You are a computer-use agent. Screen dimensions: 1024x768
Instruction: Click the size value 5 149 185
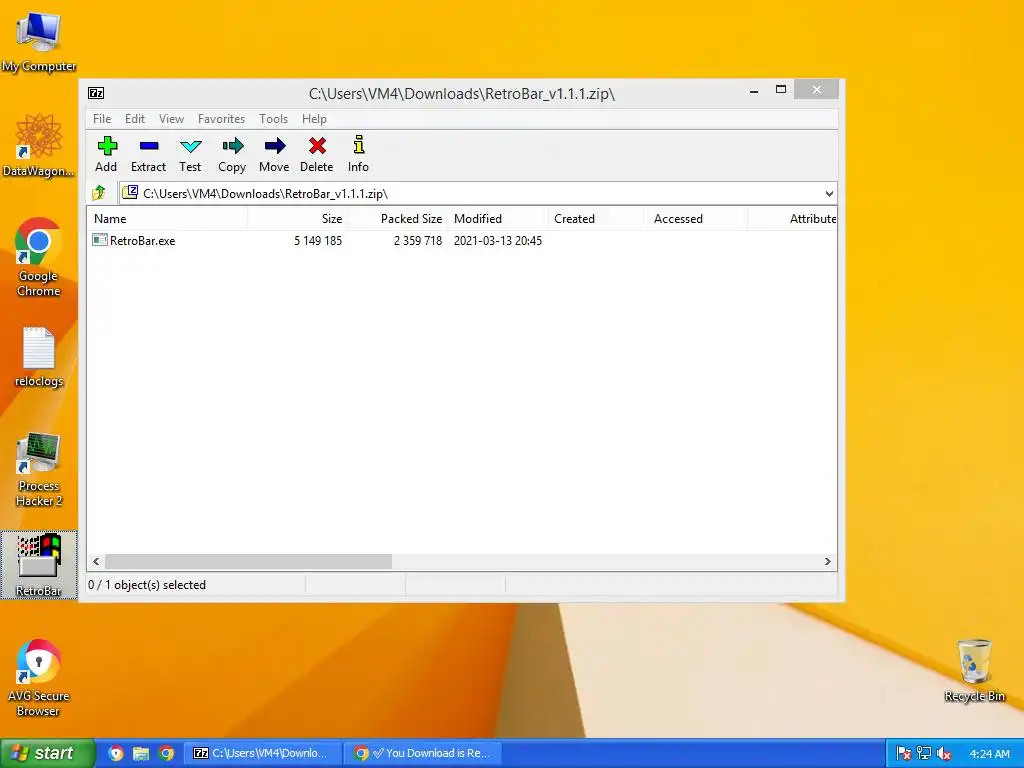(x=318, y=240)
